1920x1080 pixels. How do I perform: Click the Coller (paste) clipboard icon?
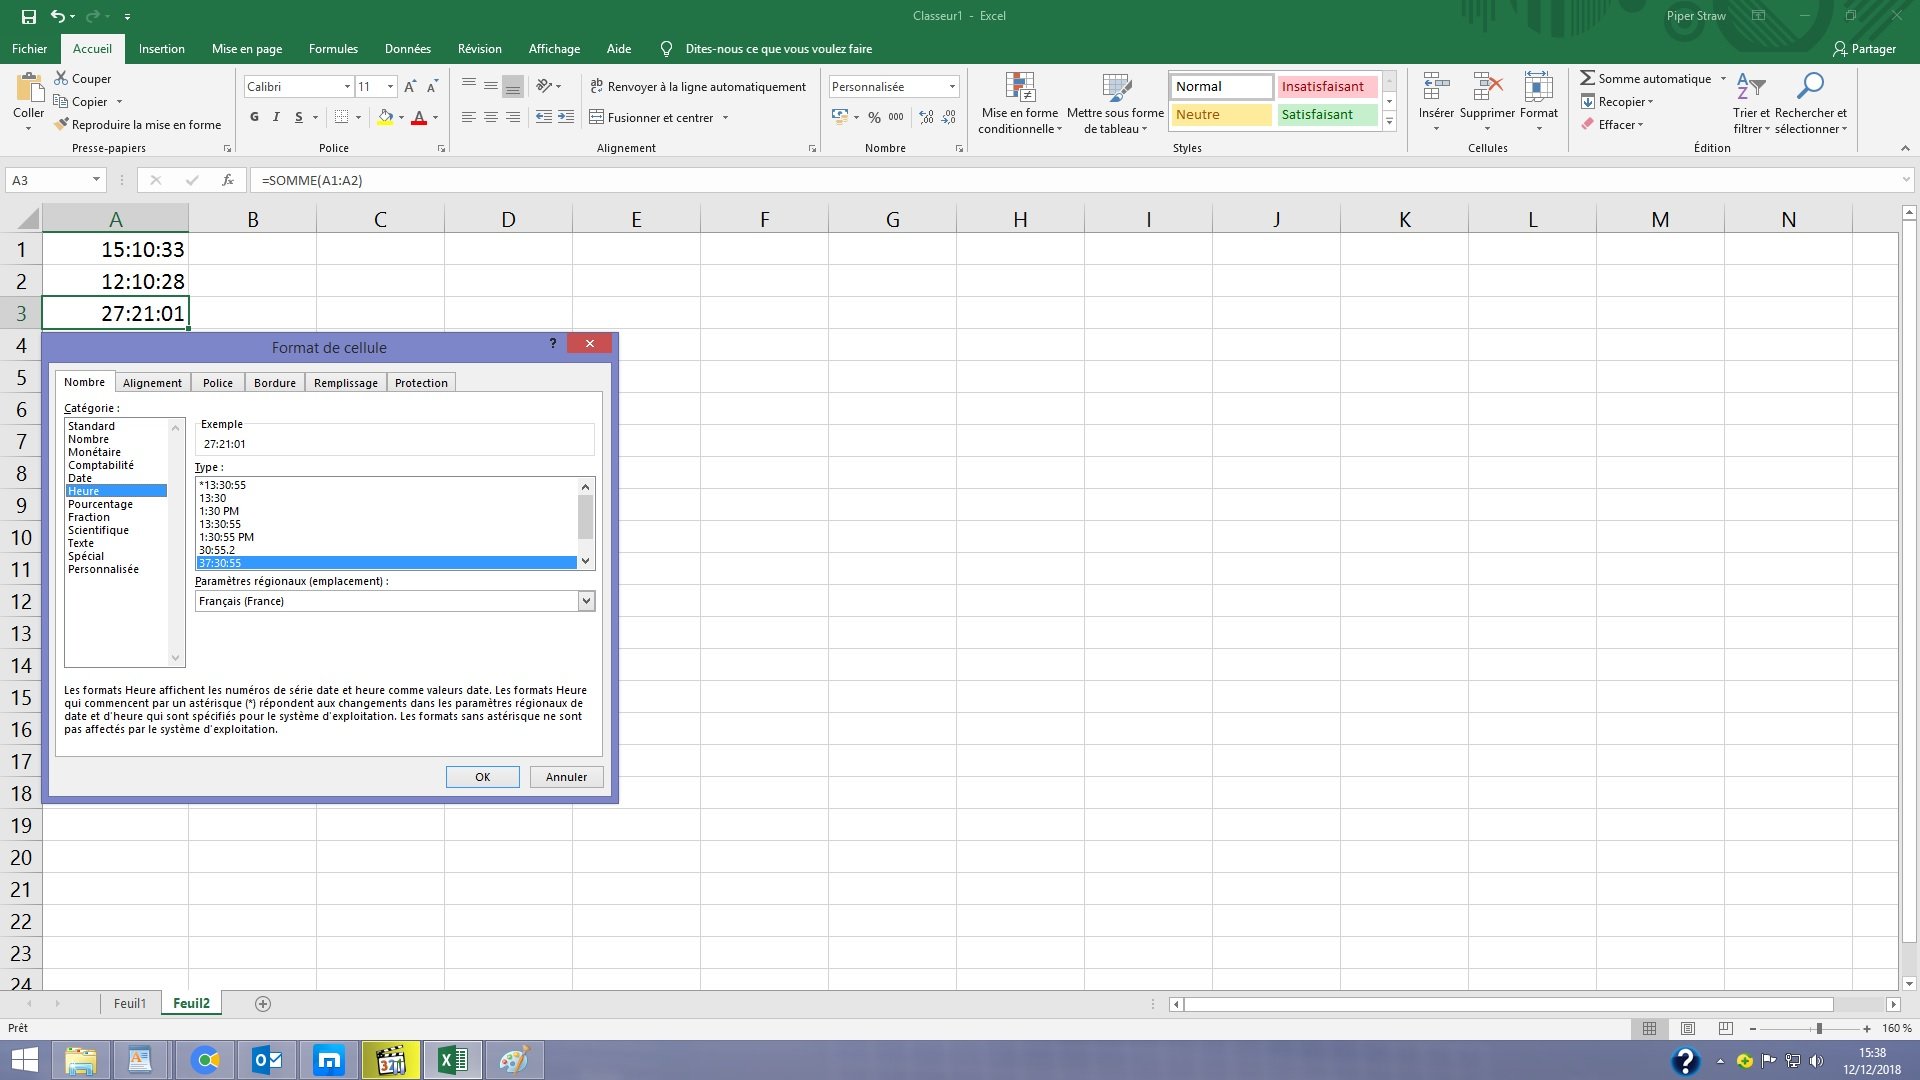point(28,88)
